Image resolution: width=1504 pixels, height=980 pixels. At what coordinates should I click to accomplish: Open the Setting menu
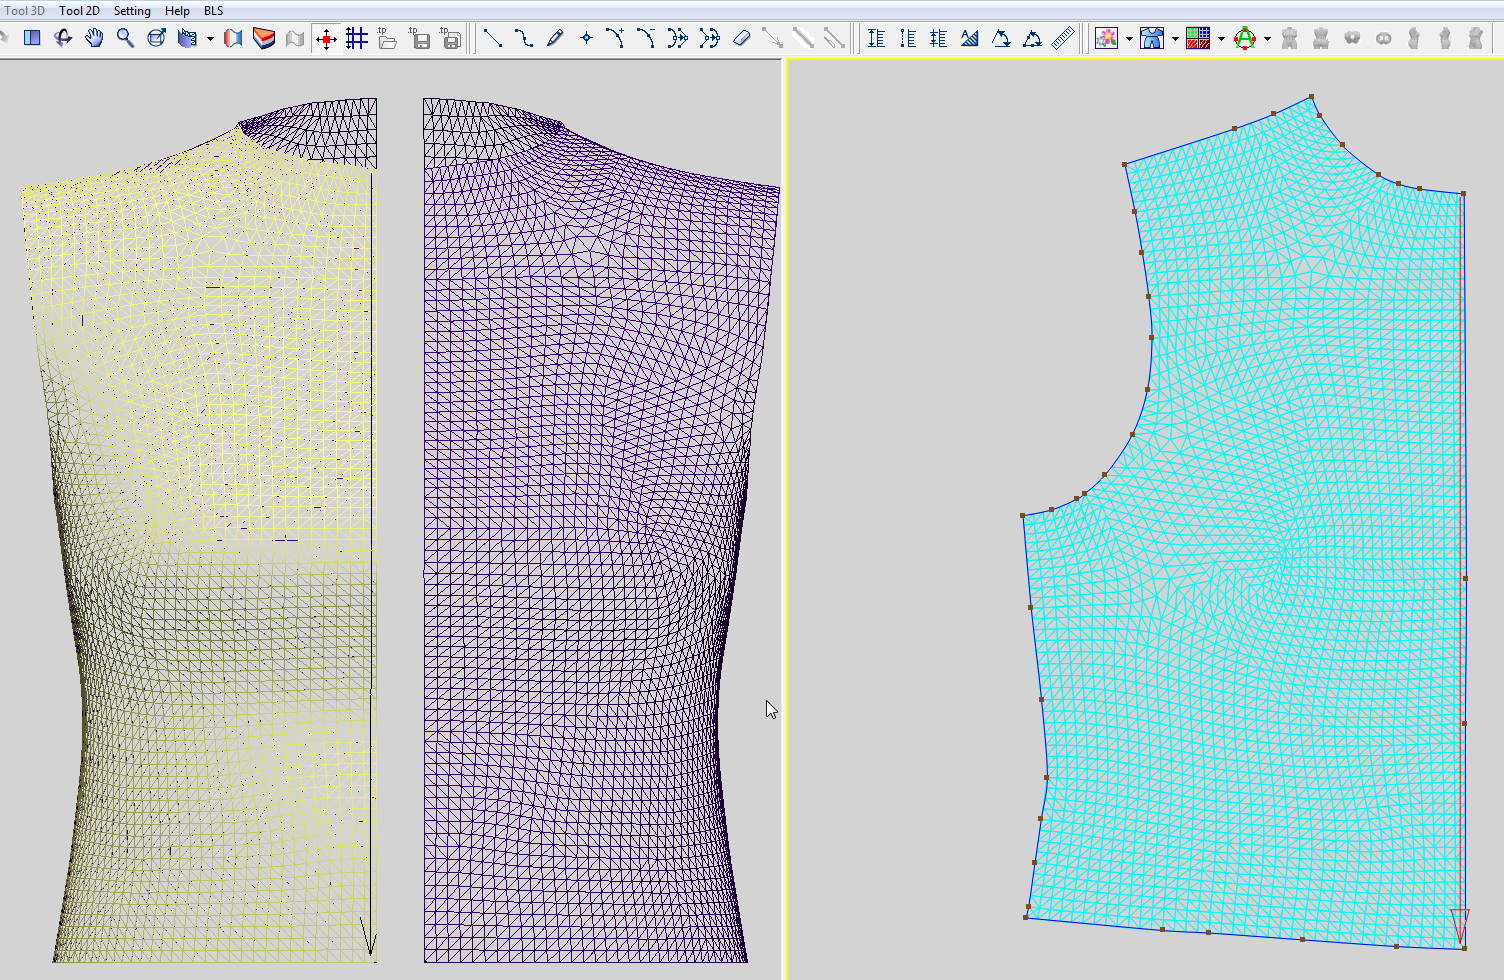click(132, 10)
